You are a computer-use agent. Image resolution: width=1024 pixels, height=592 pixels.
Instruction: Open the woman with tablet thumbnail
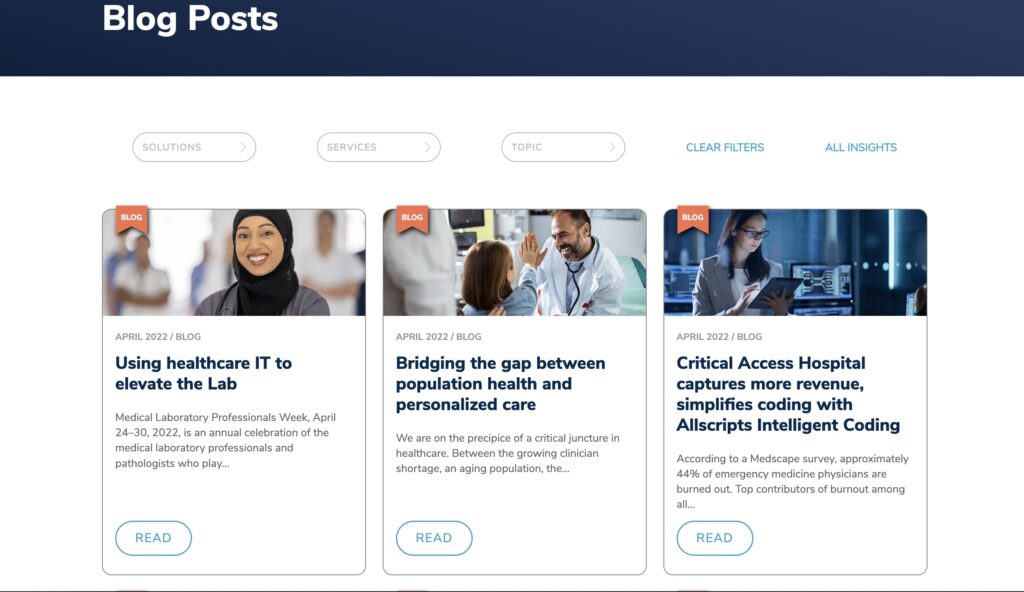(795, 263)
